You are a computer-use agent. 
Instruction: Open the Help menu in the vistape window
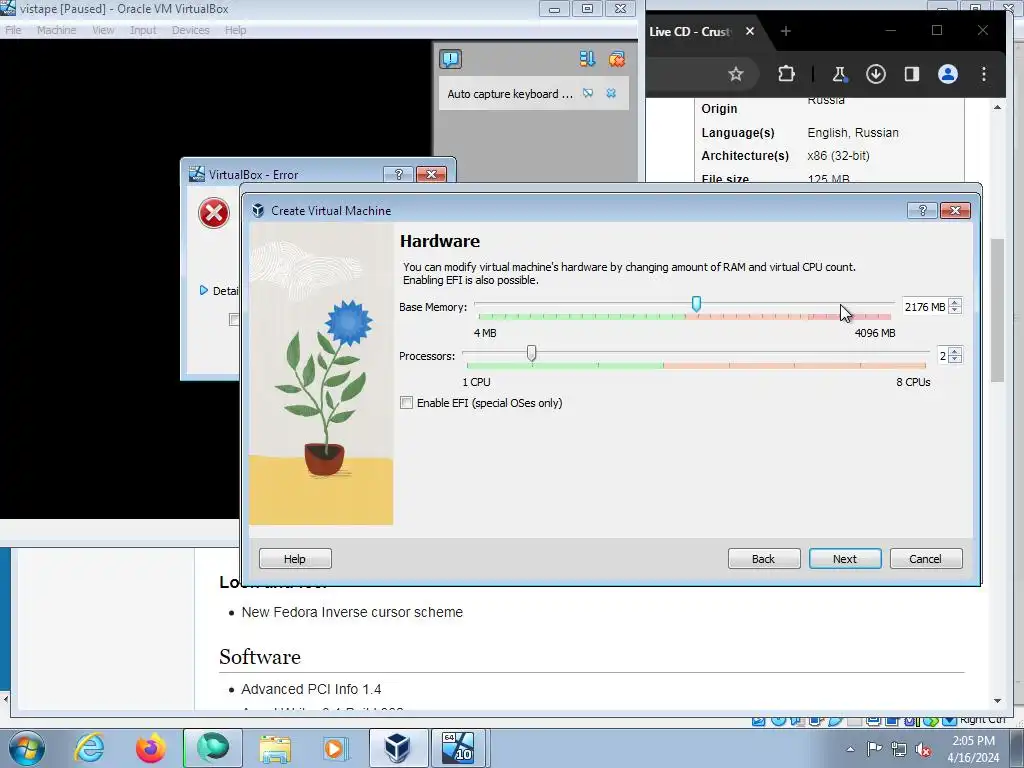tap(236, 30)
